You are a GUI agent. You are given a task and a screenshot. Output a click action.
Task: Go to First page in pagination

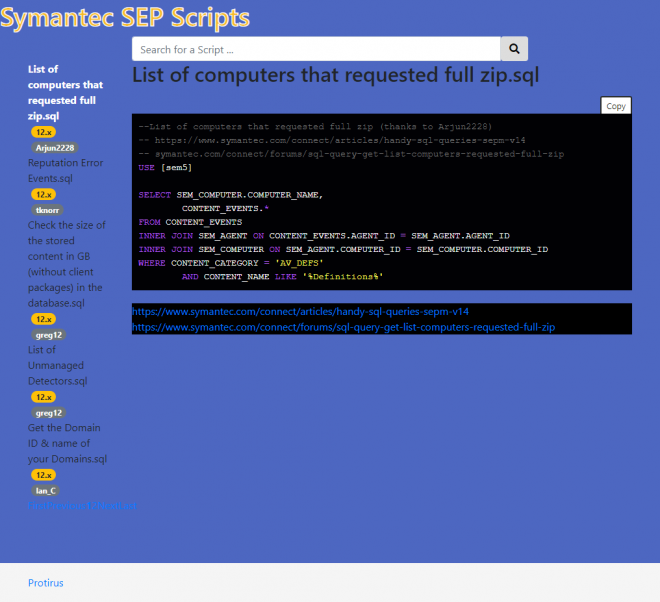[x=38, y=506]
